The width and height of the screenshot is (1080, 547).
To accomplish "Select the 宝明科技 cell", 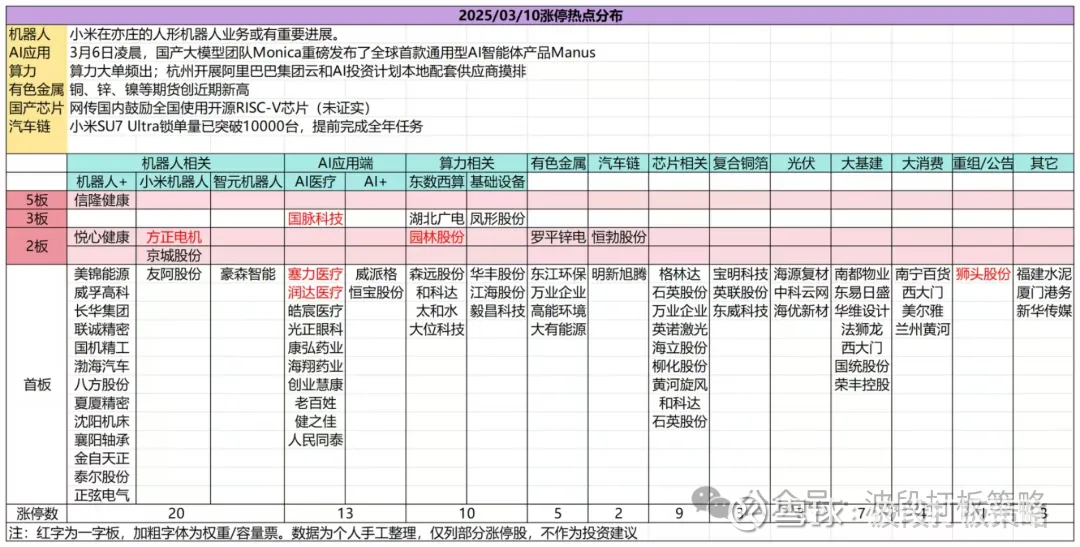I will click(x=740, y=274).
